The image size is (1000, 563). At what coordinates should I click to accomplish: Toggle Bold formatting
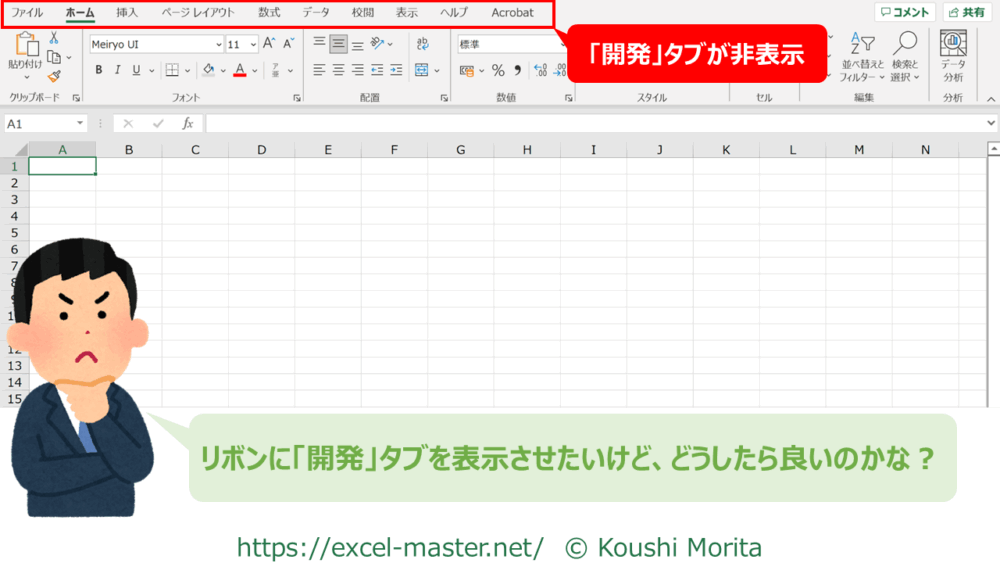point(98,70)
